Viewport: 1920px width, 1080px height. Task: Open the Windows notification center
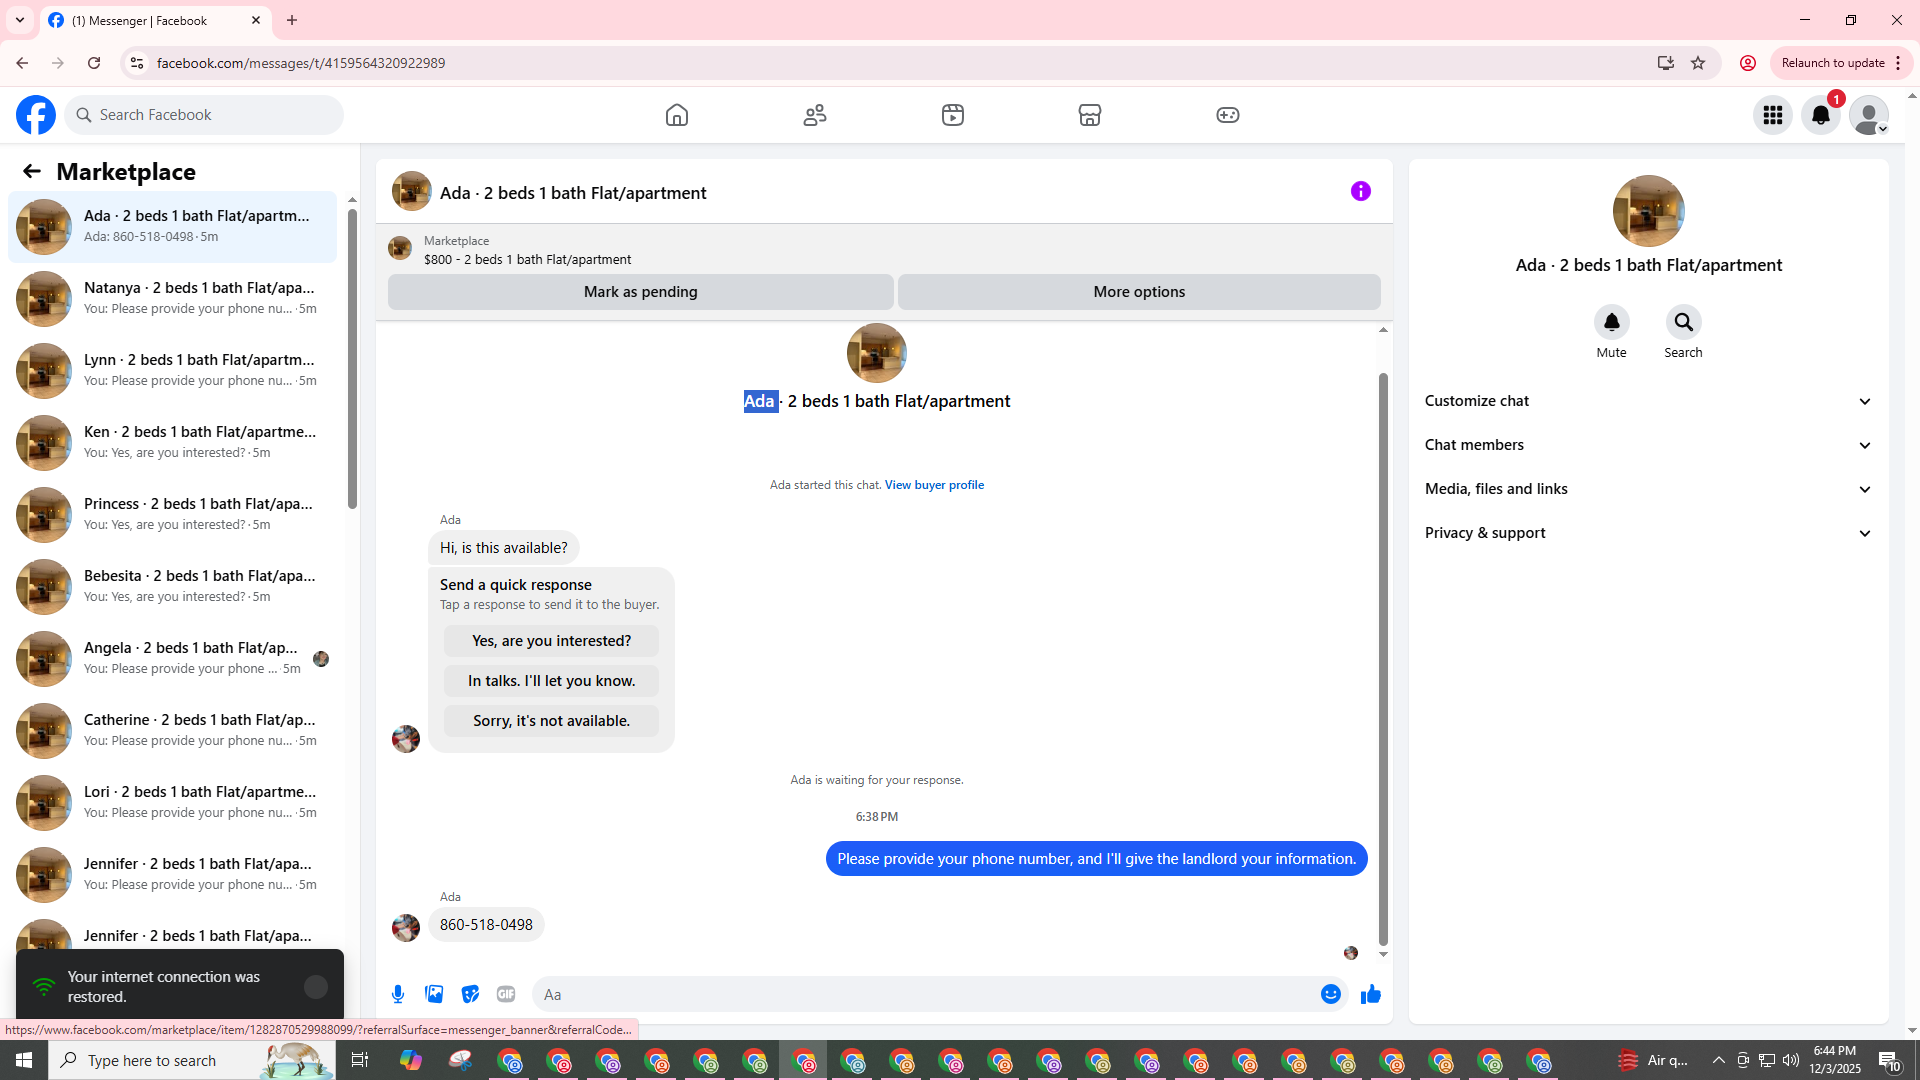1889,1060
